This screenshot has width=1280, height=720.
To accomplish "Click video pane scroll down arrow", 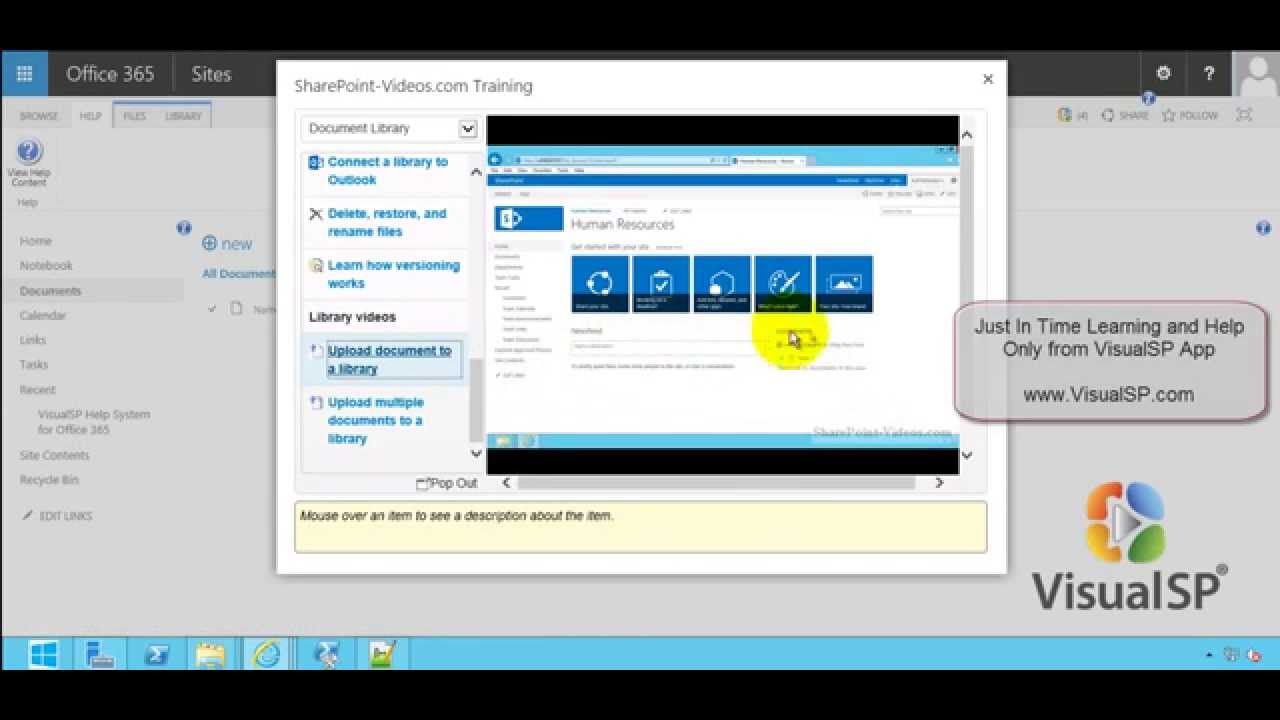I will [967, 455].
